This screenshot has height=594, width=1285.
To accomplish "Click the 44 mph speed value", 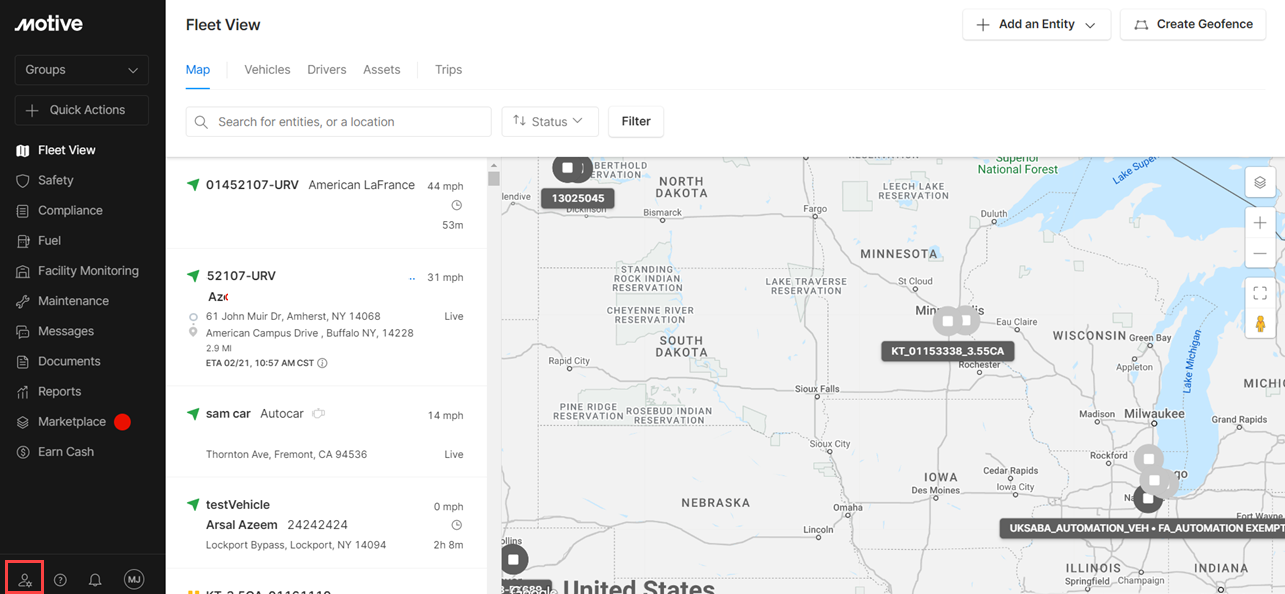I will pyautogui.click(x=445, y=186).
